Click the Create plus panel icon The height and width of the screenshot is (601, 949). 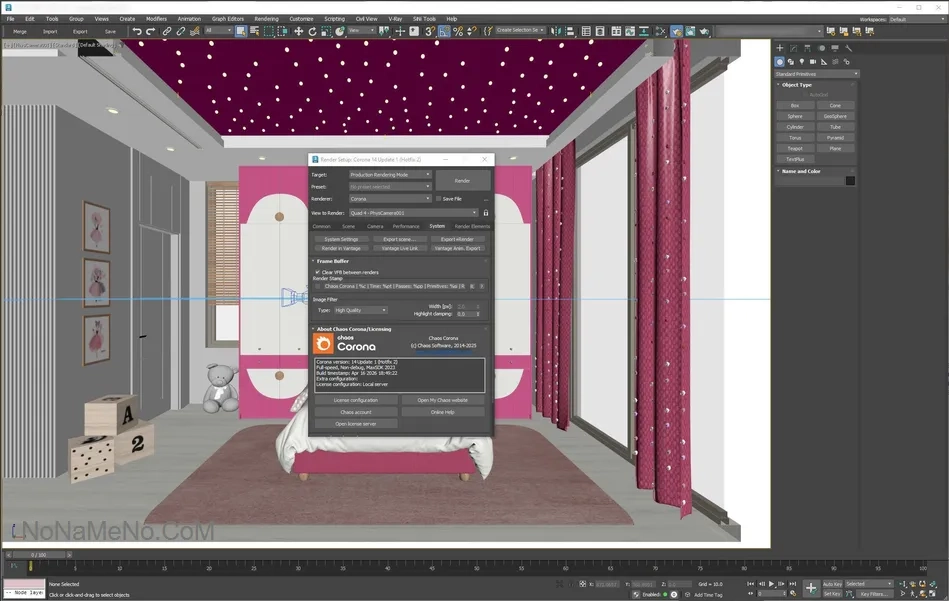click(x=780, y=48)
